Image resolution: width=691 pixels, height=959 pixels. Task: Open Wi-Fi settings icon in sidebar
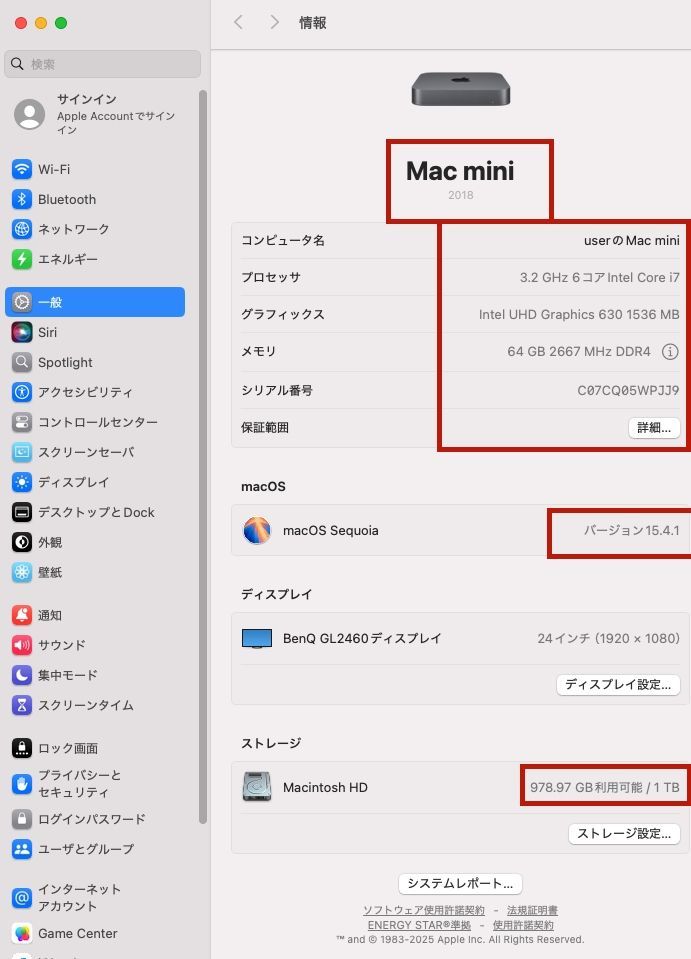point(22,169)
